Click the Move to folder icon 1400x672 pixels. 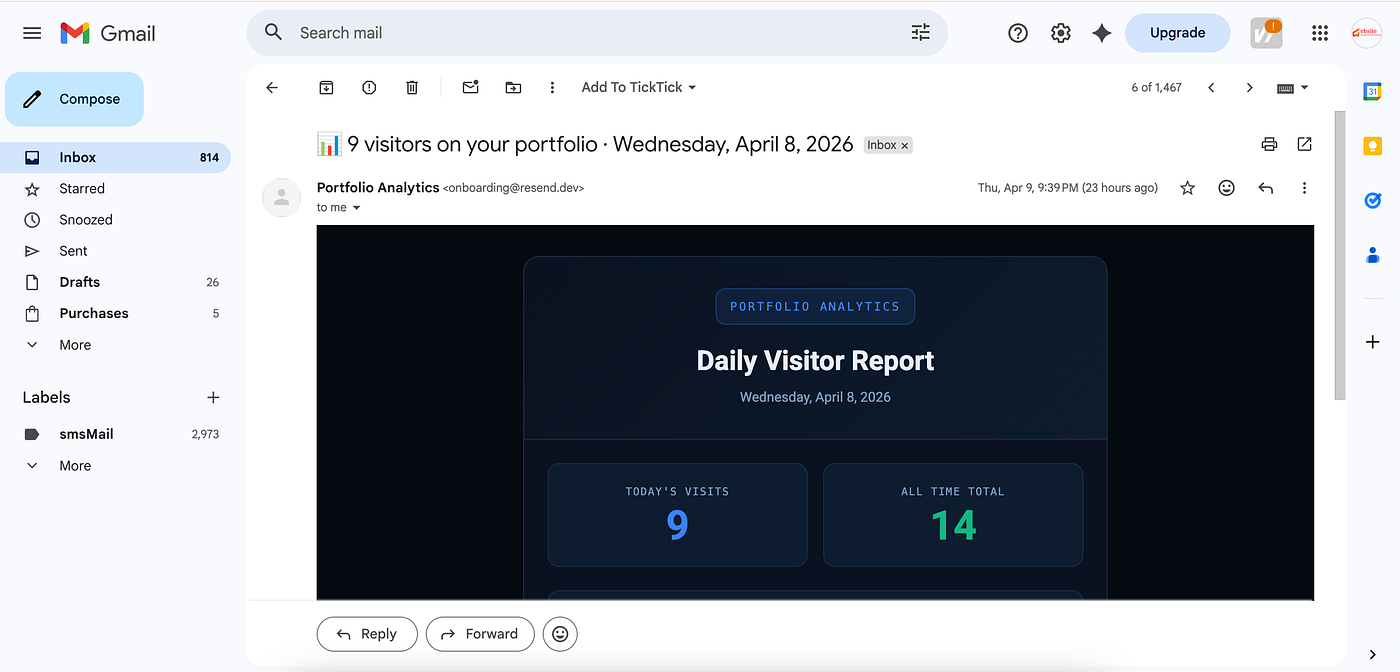coord(513,88)
